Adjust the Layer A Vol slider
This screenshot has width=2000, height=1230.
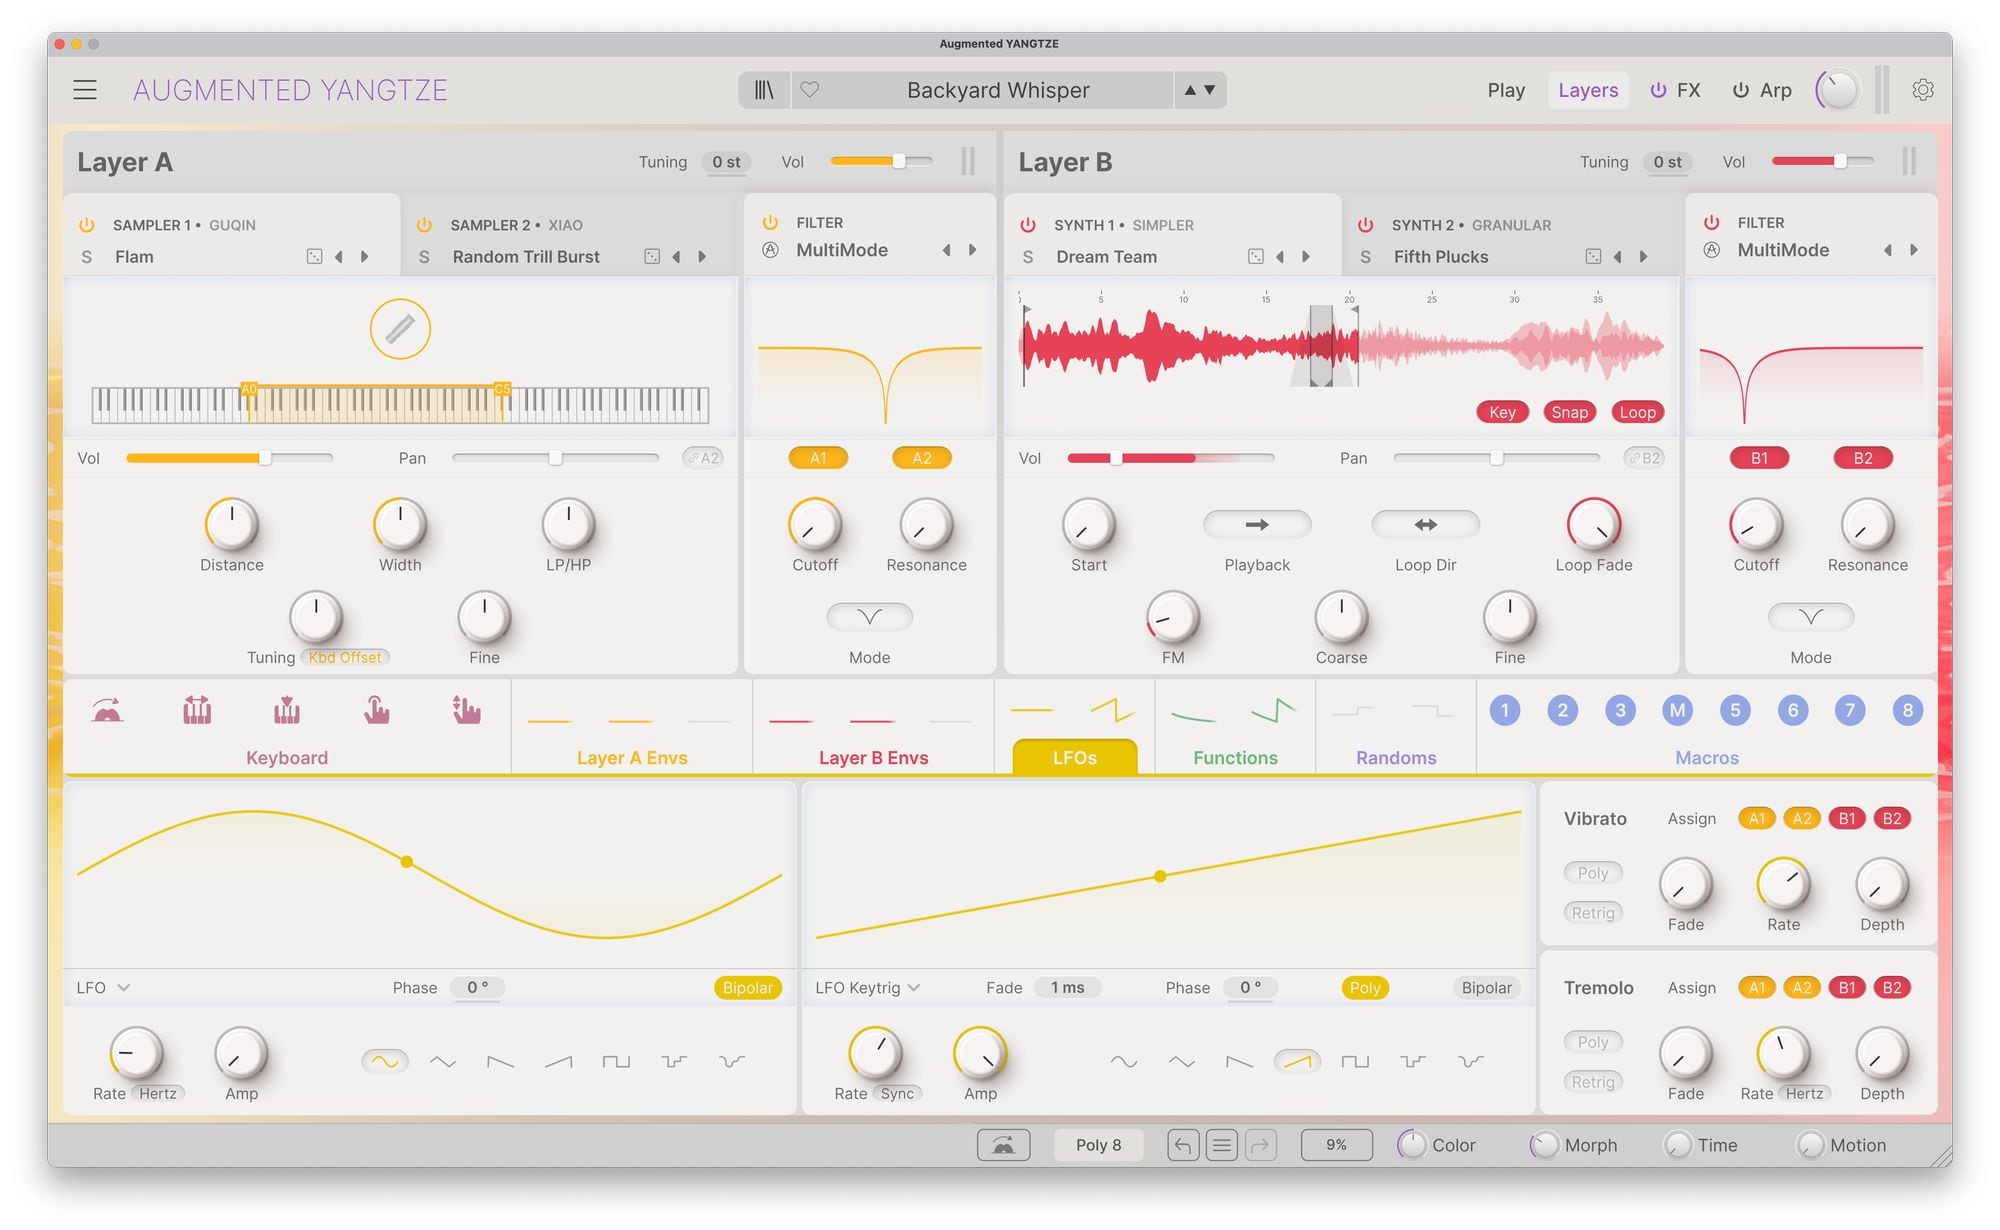click(899, 162)
